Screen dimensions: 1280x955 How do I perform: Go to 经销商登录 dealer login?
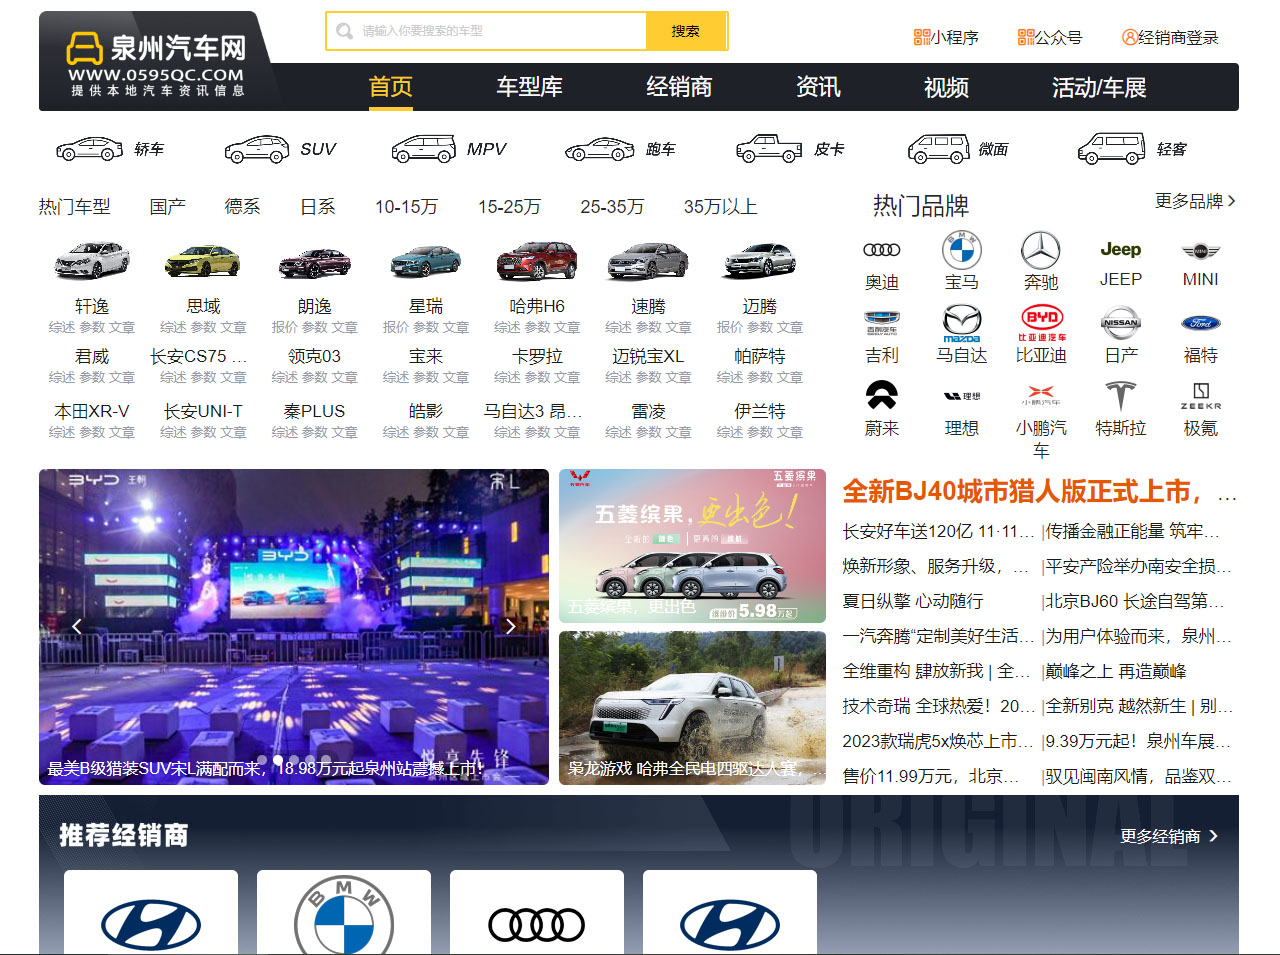1170,38
